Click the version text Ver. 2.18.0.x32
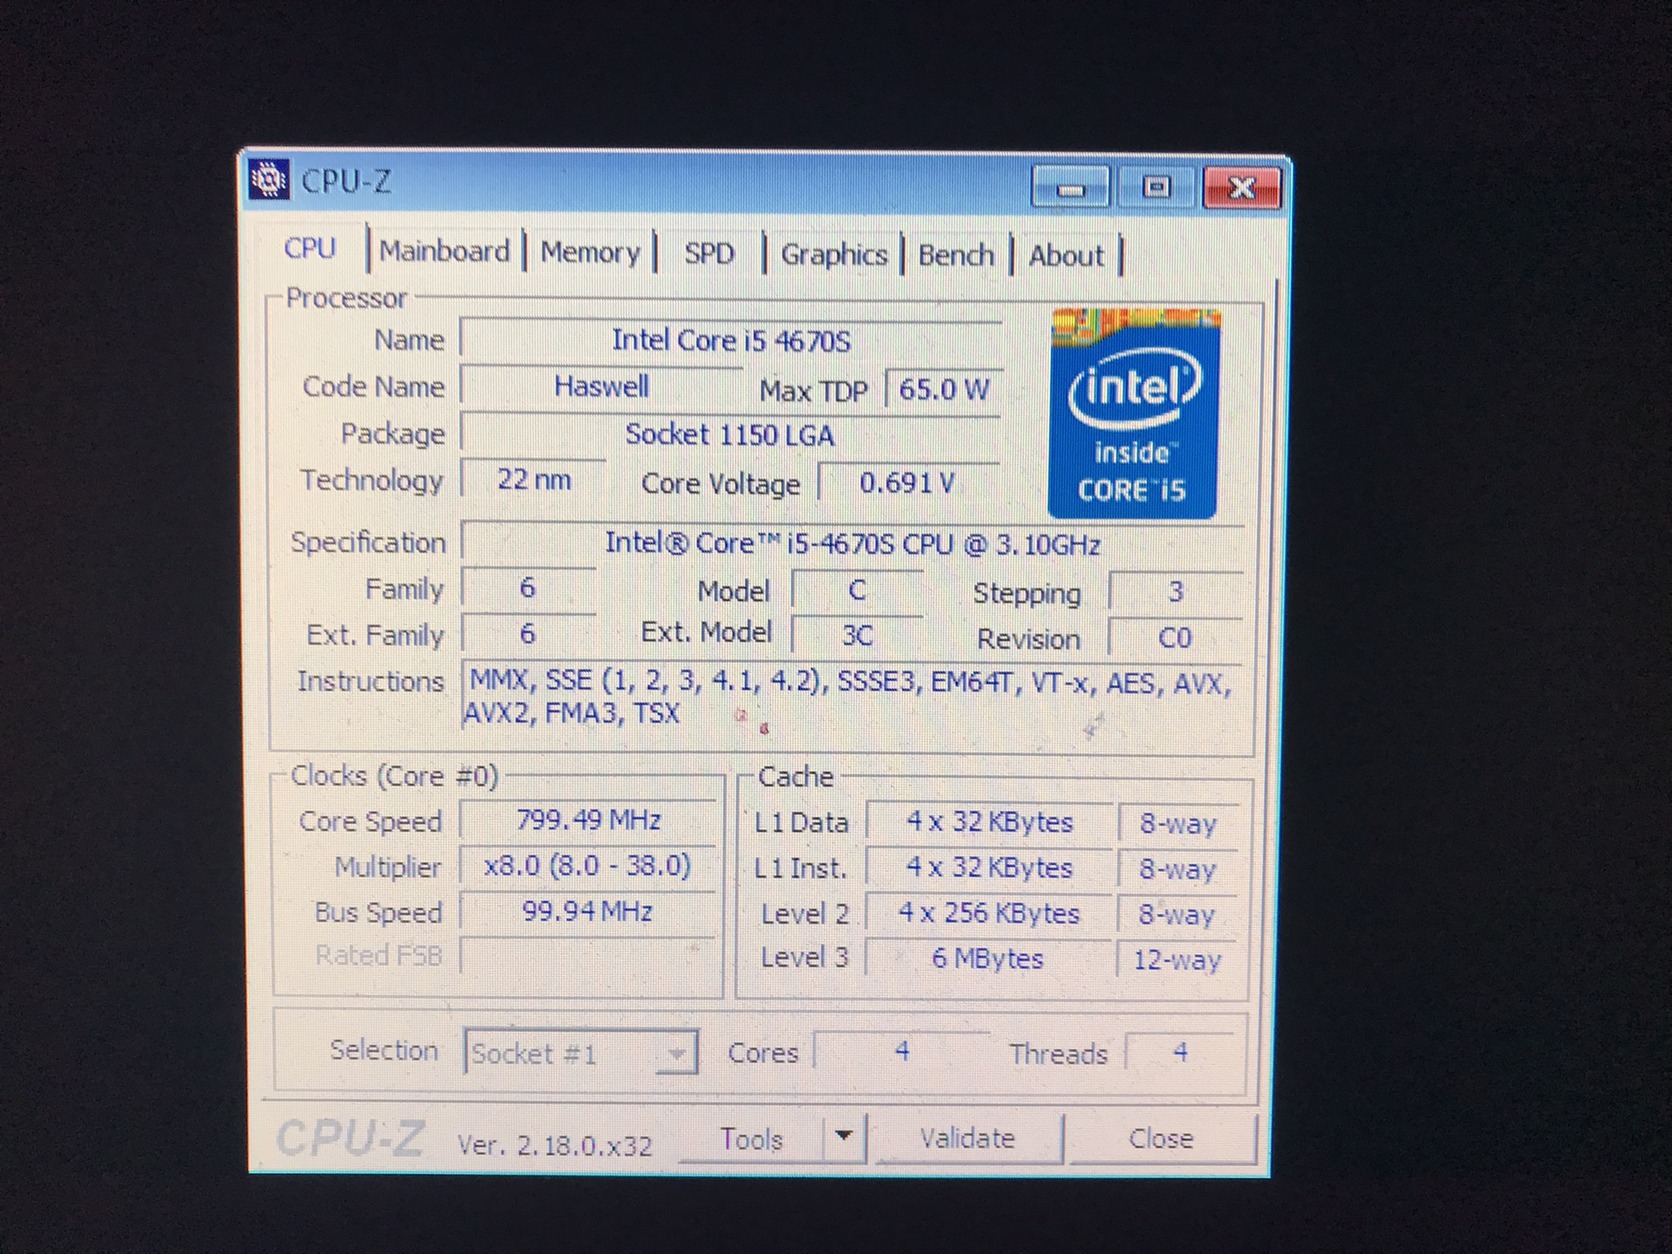1672x1254 pixels. (555, 1144)
